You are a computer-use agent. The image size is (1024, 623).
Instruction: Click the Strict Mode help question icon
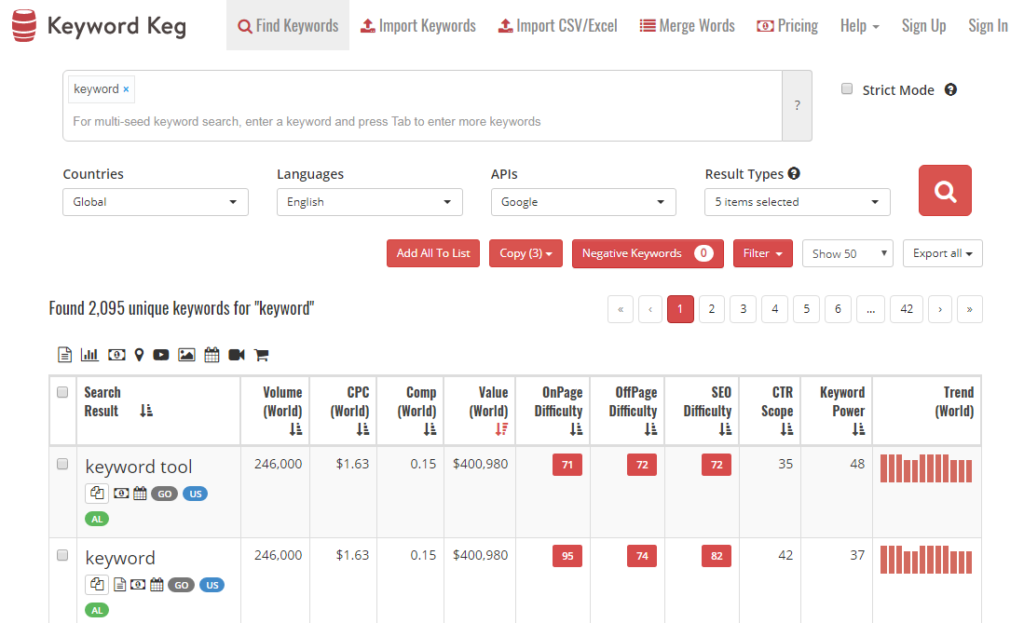click(x=951, y=89)
